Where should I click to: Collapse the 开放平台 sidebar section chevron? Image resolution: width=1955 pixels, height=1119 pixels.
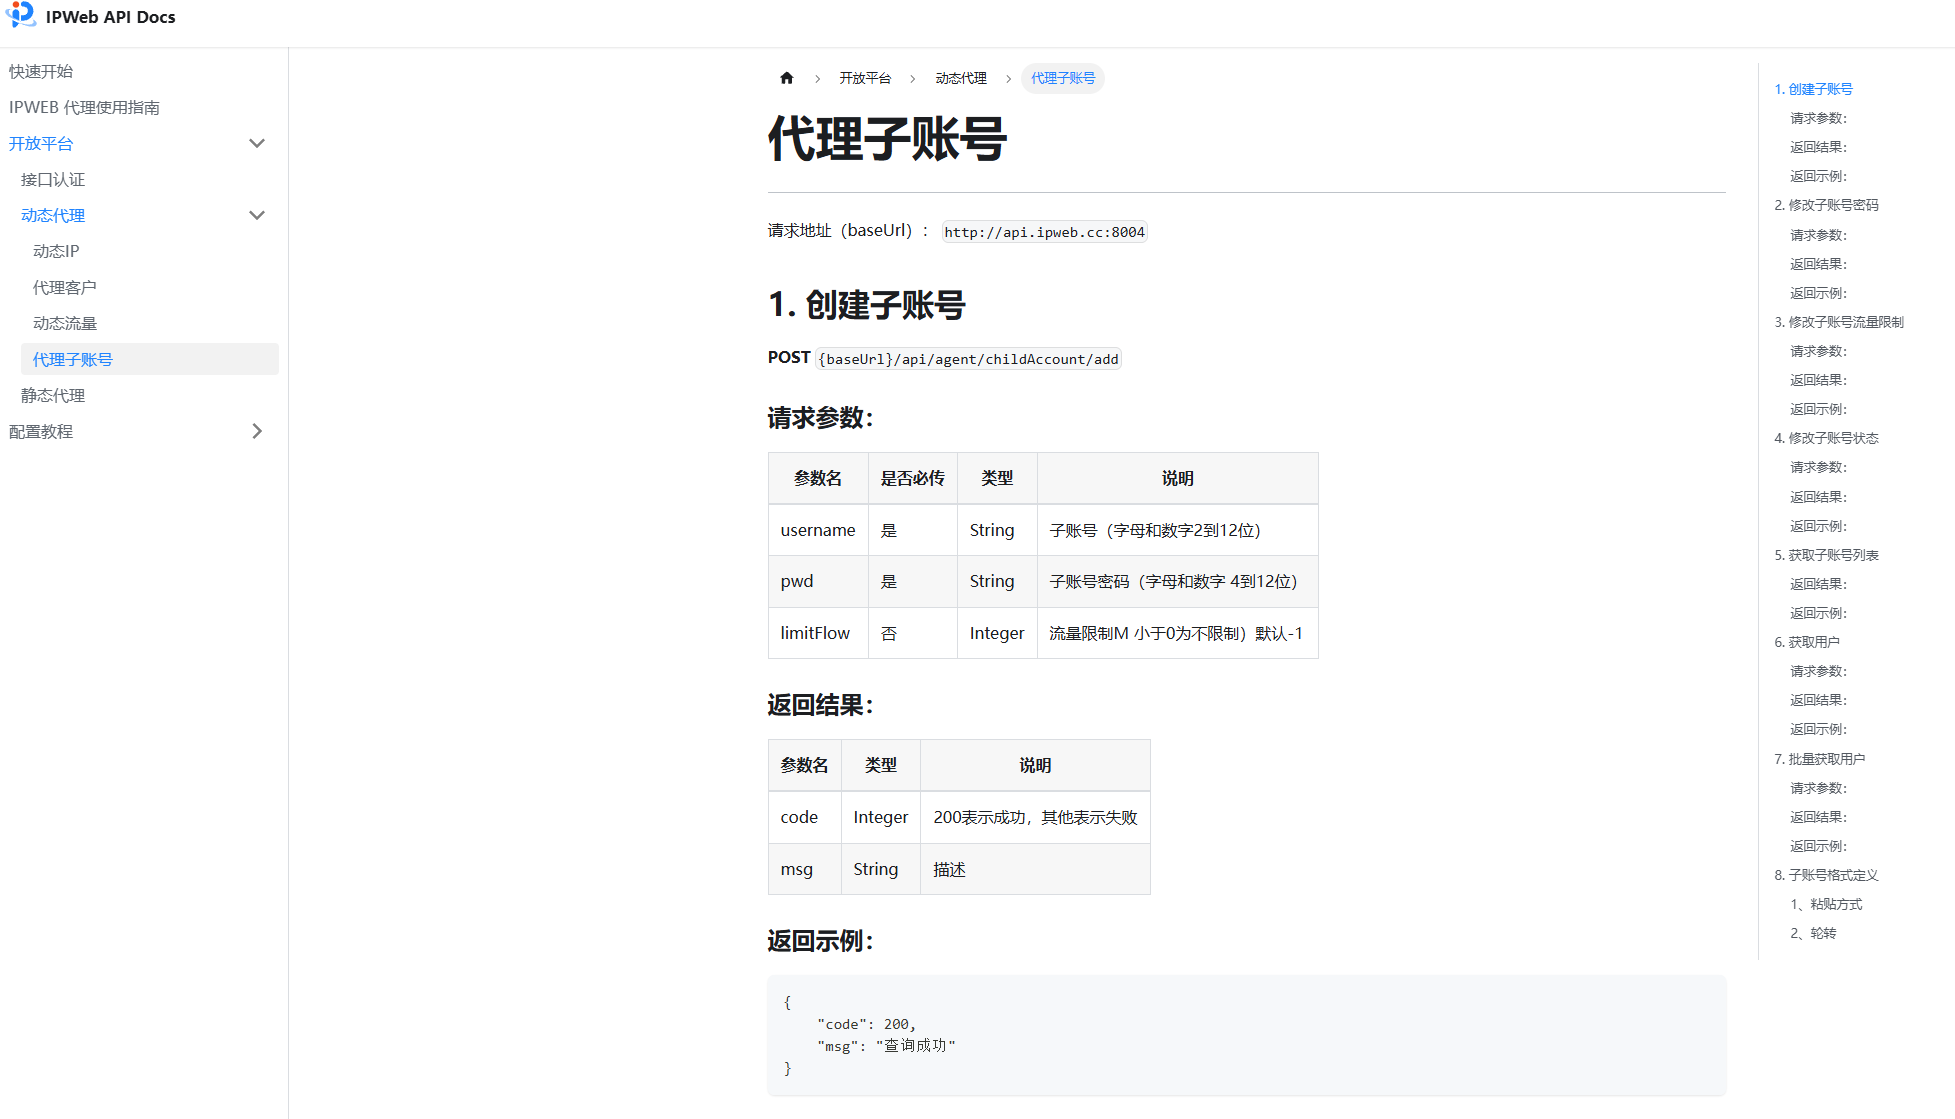[257, 143]
